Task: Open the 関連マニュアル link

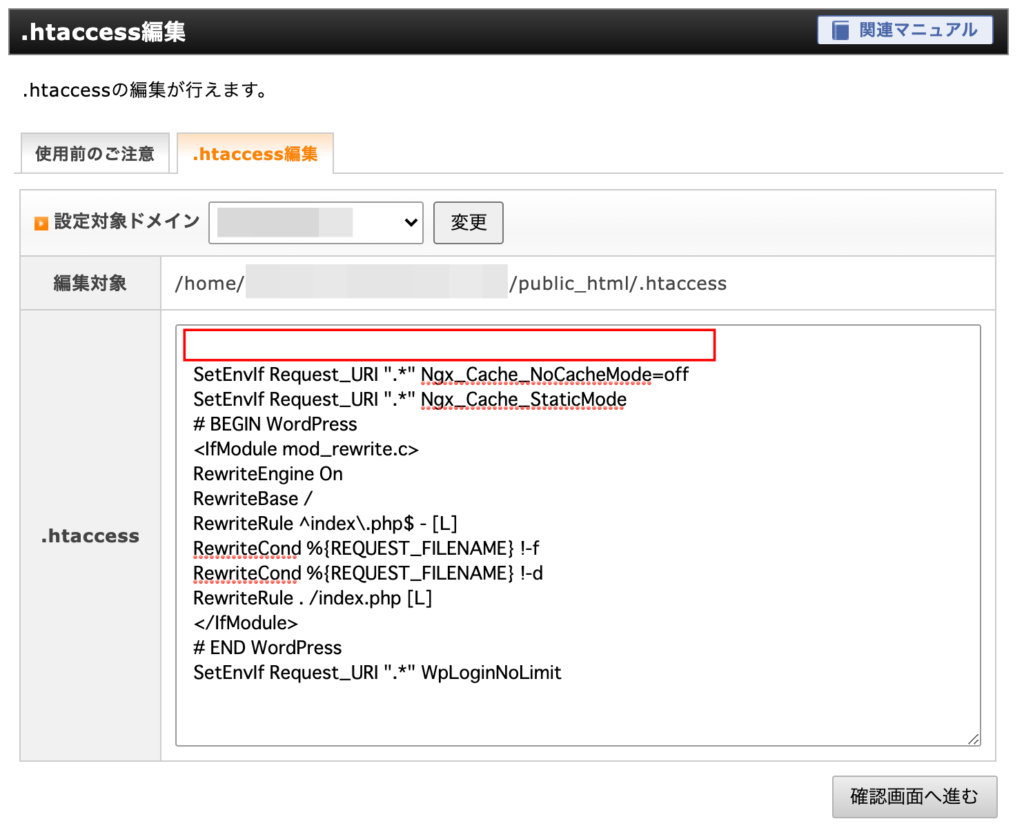Action: click(x=905, y=29)
